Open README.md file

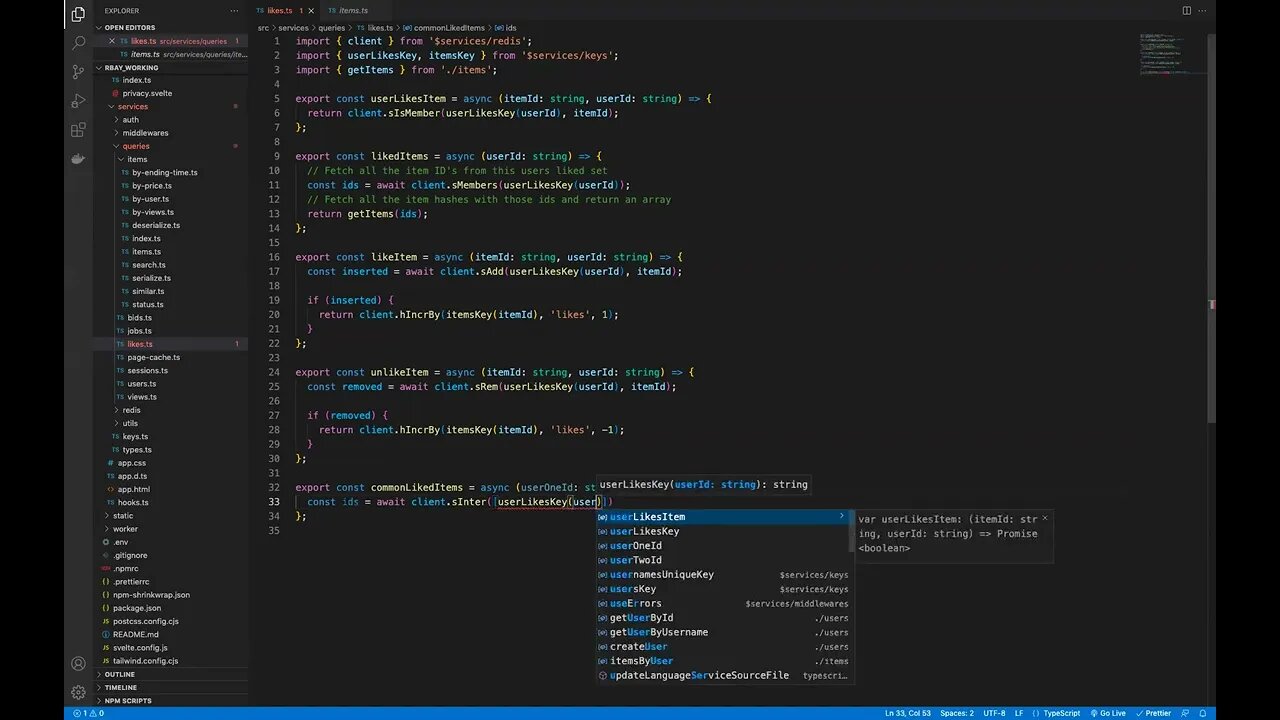tap(136, 634)
